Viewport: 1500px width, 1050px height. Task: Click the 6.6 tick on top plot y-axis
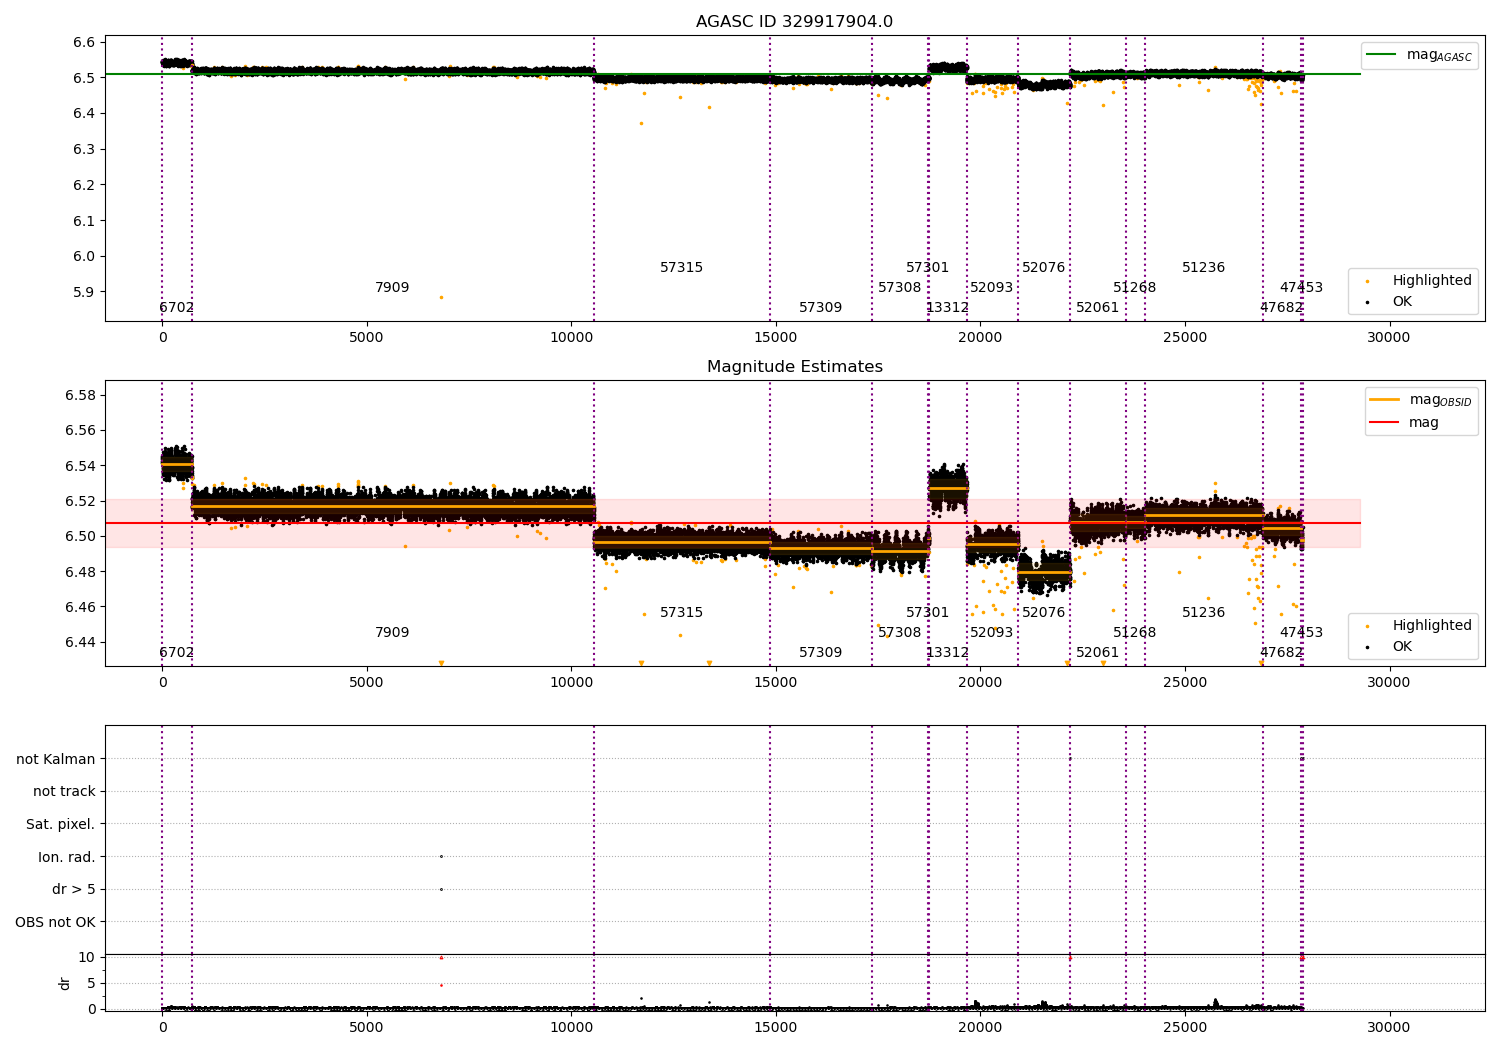pos(84,42)
